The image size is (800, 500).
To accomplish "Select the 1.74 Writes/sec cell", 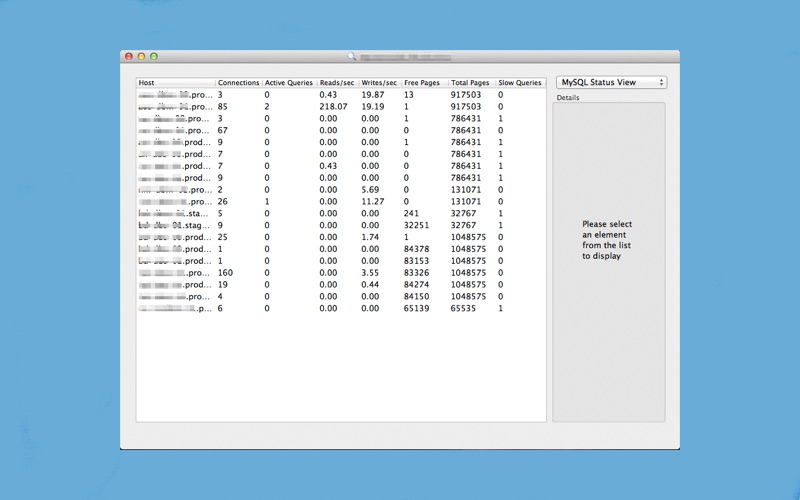I will click(x=370, y=237).
